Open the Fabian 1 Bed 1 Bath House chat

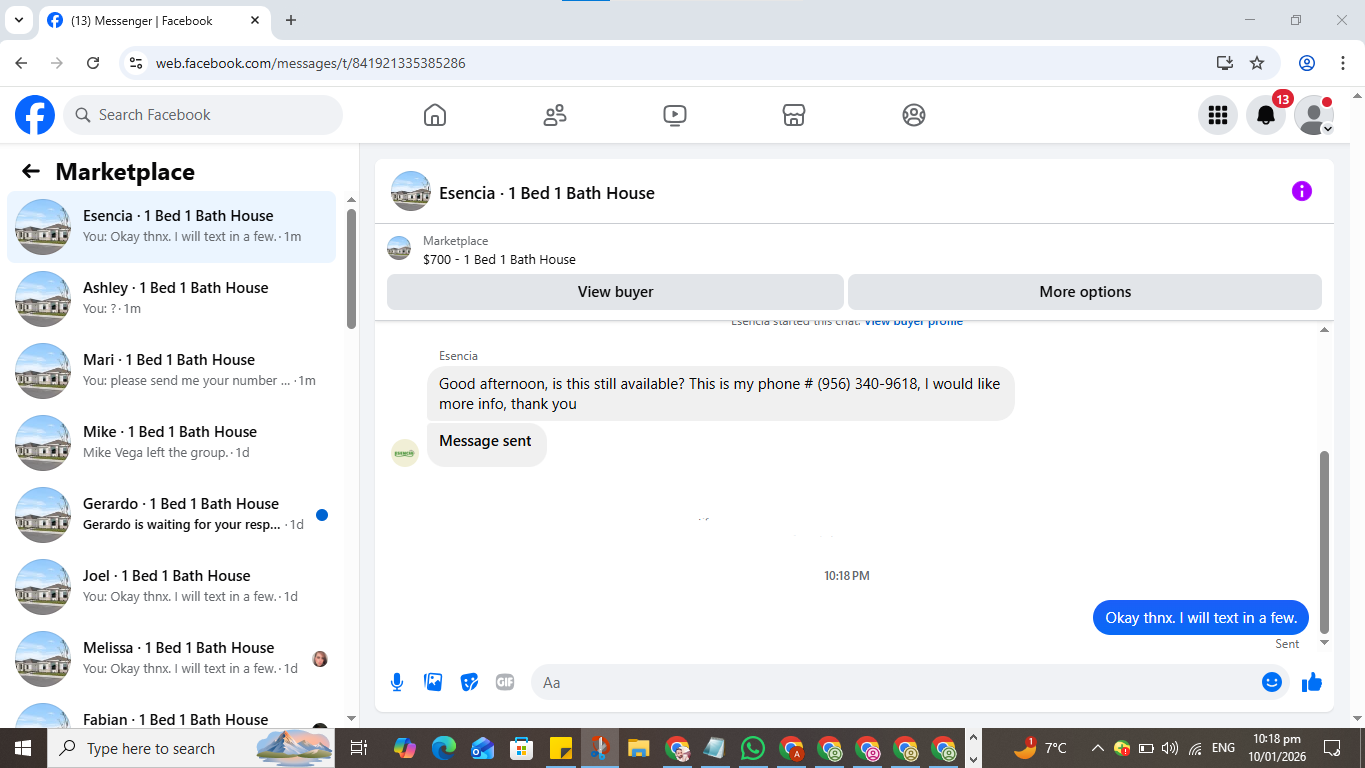click(x=172, y=713)
